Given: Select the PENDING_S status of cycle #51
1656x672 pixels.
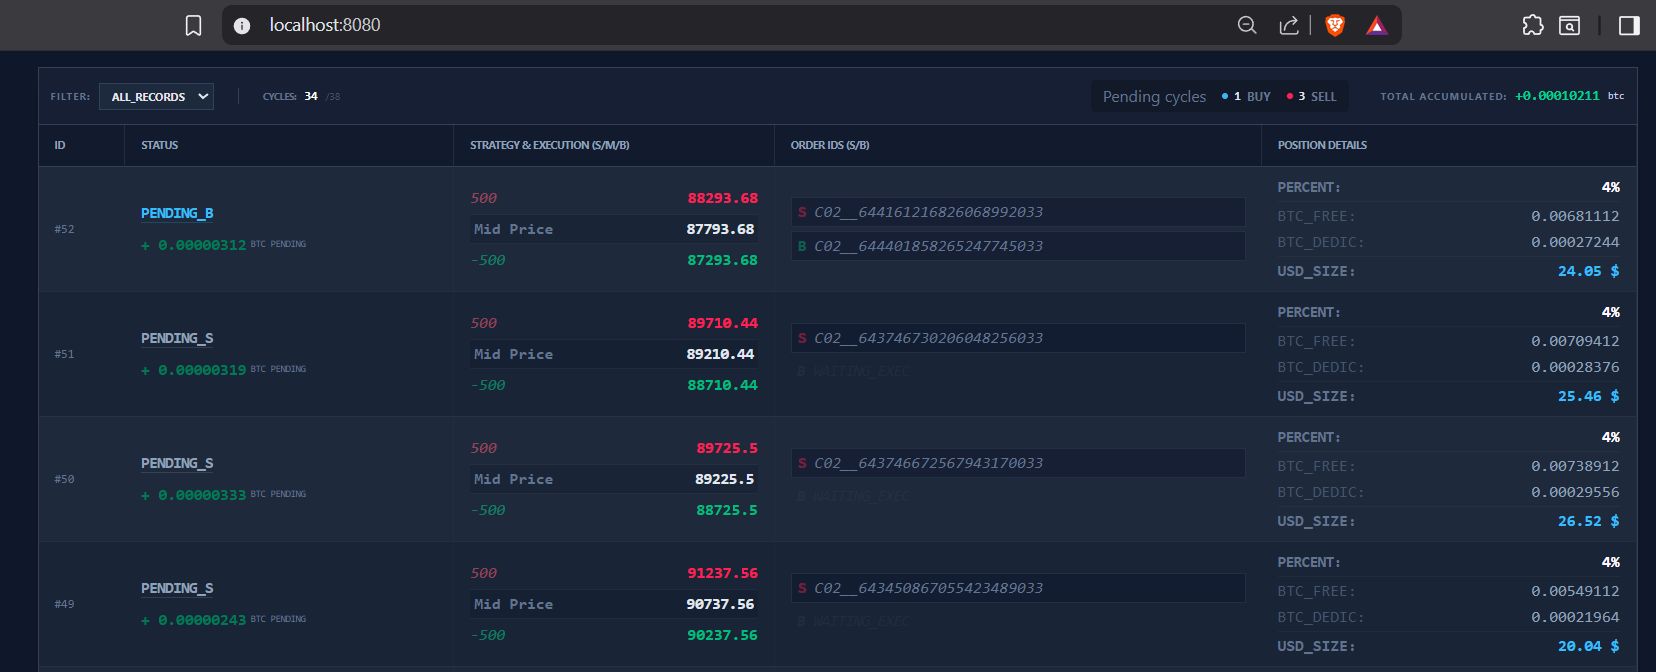Looking at the screenshot, I should click(177, 338).
